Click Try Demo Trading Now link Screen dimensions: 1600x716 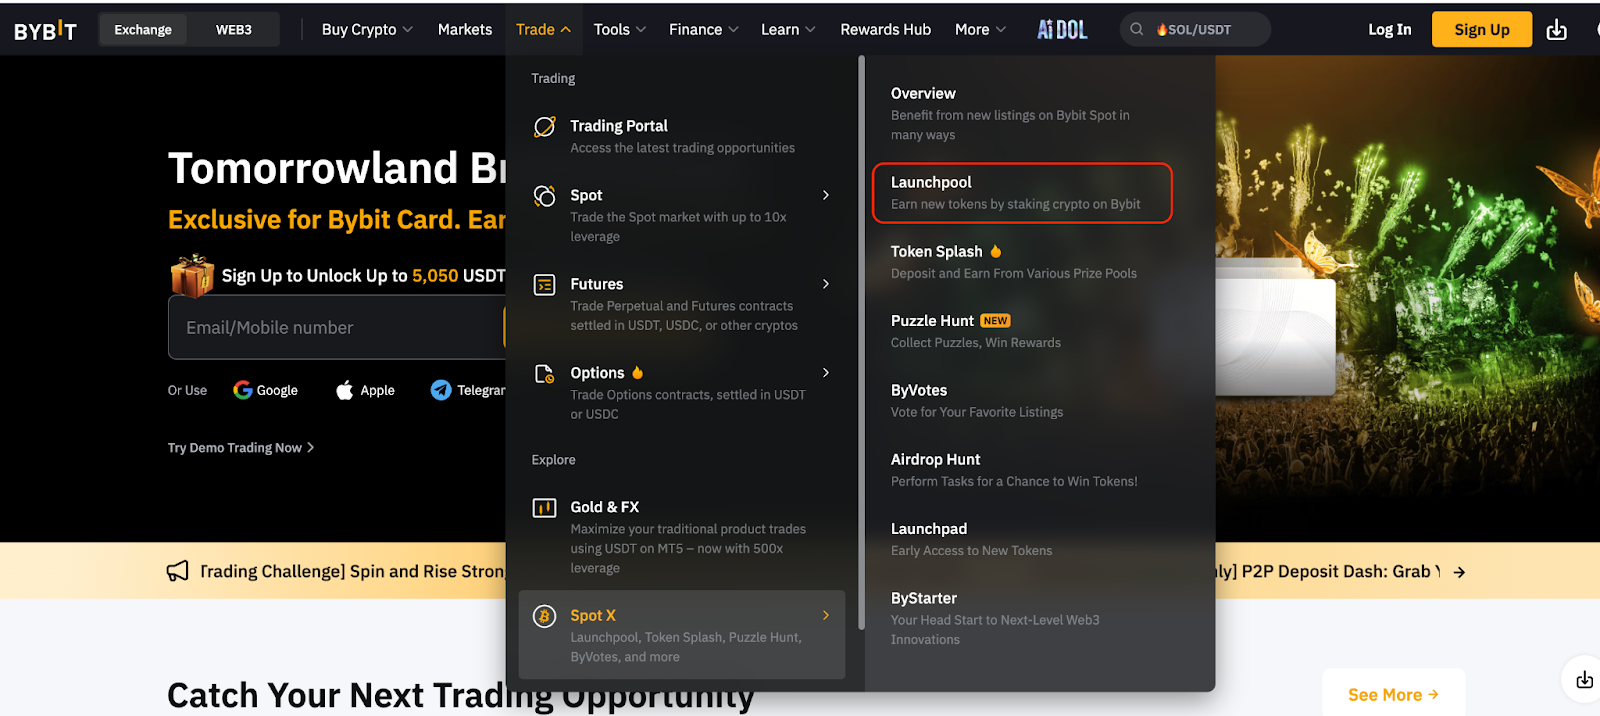pyautogui.click(x=241, y=448)
